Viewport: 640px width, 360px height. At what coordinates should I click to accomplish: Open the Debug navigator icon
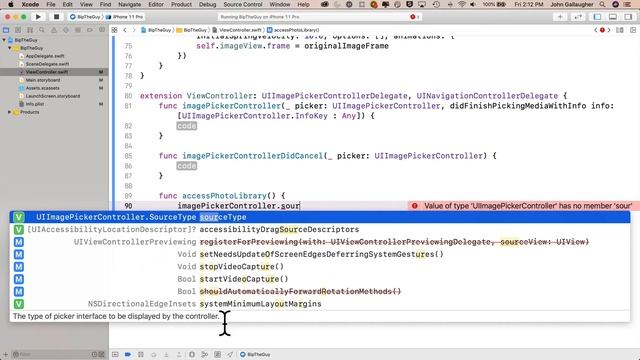coord(78,30)
